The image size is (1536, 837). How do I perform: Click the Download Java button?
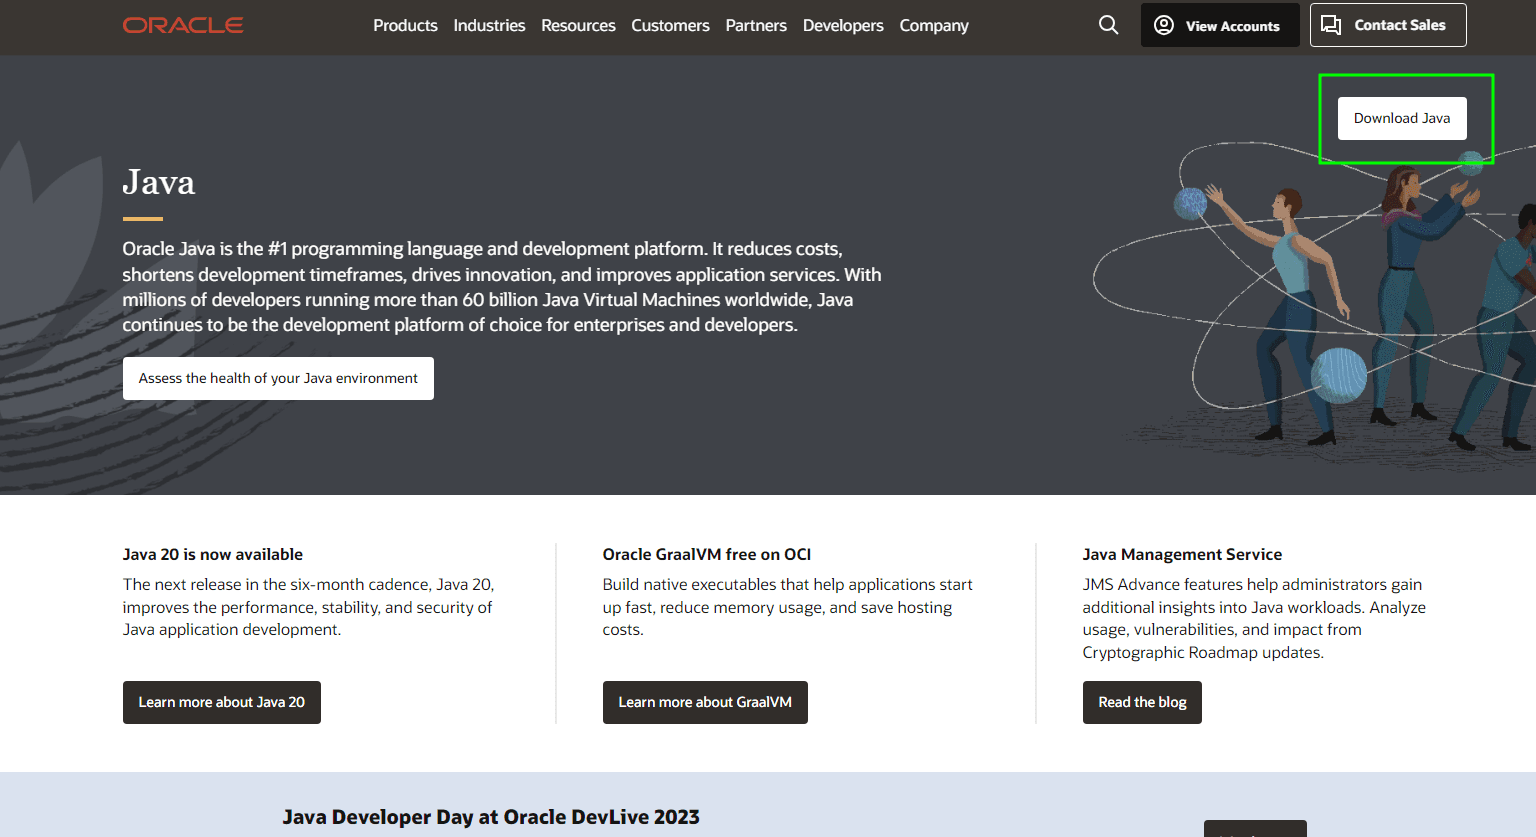(x=1402, y=118)
